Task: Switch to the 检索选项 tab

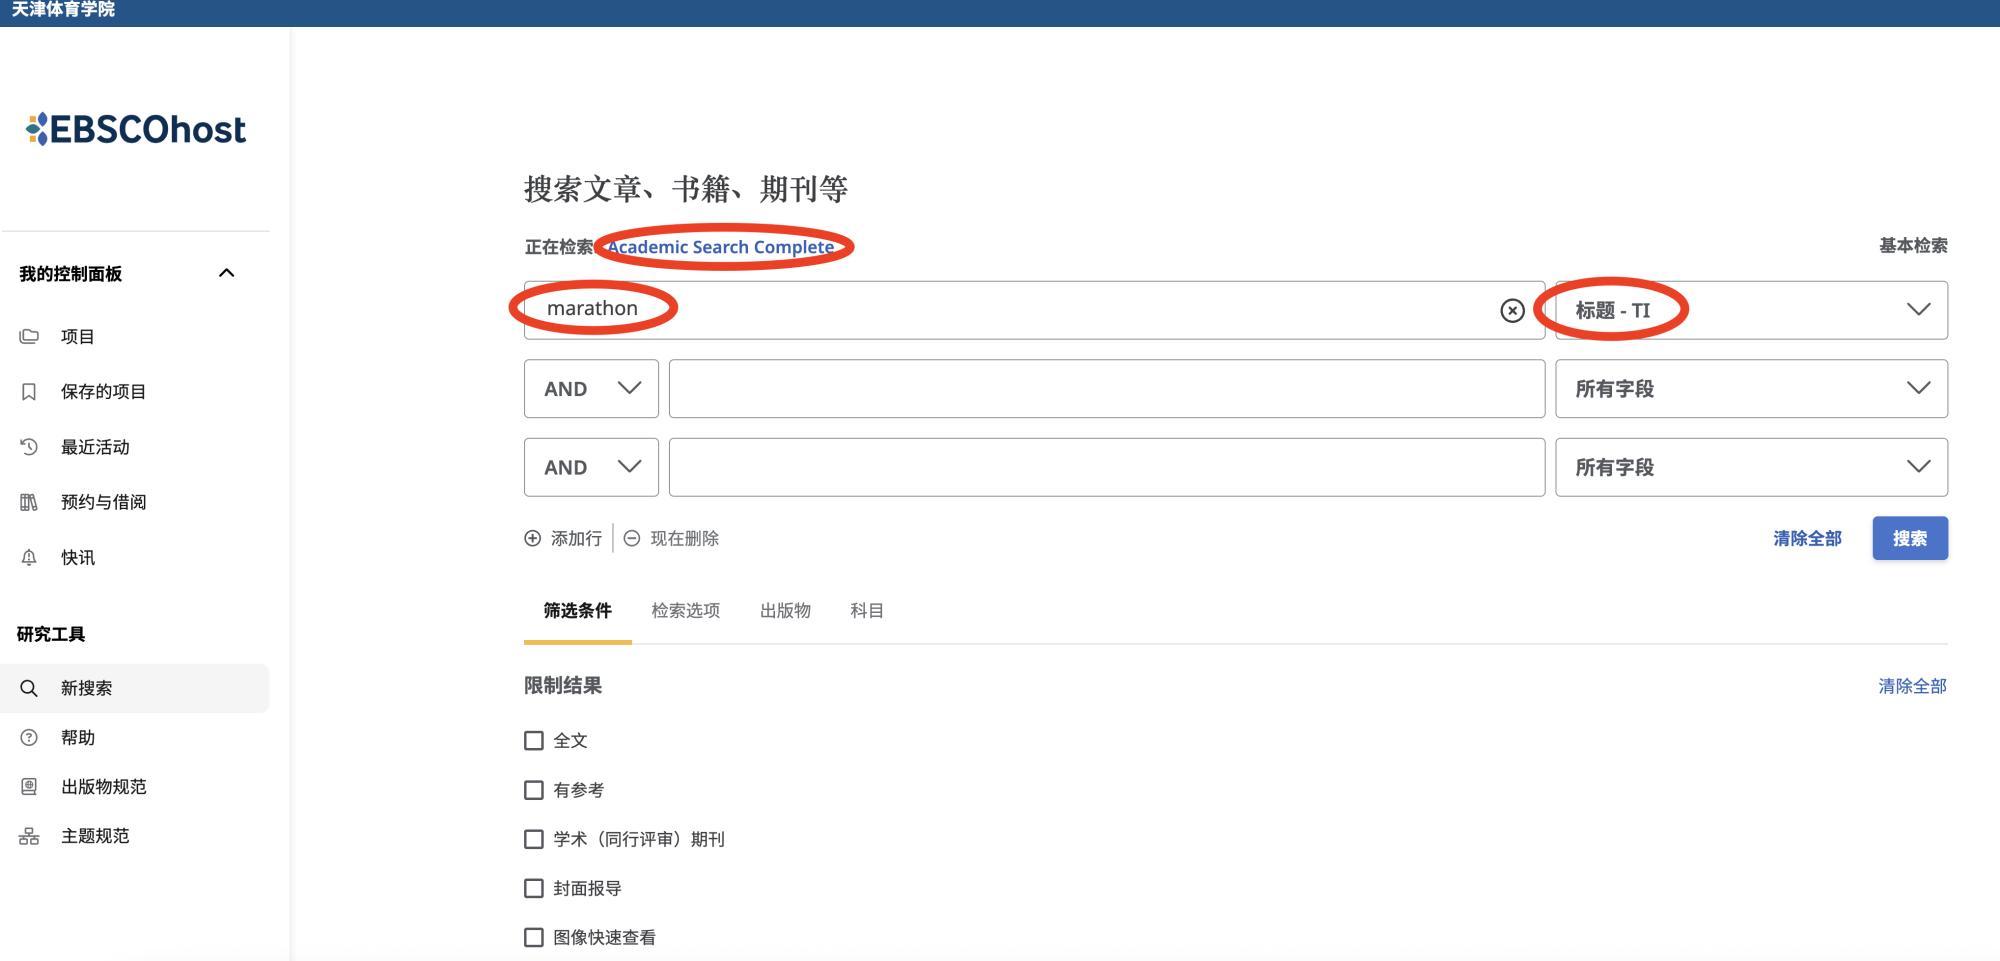Action: 685,611
